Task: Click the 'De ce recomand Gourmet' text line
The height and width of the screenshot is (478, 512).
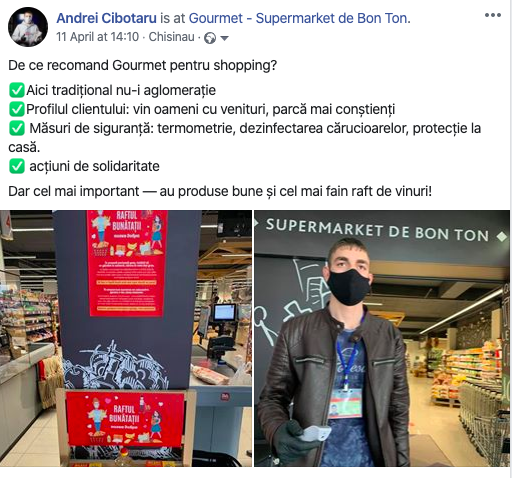Action: 142,65
